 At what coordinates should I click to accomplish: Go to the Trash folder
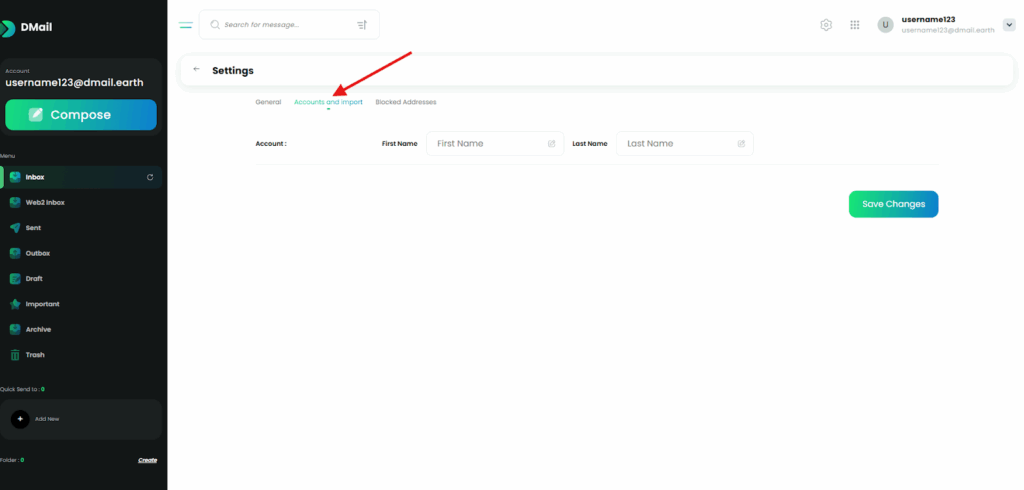point(34,355)
